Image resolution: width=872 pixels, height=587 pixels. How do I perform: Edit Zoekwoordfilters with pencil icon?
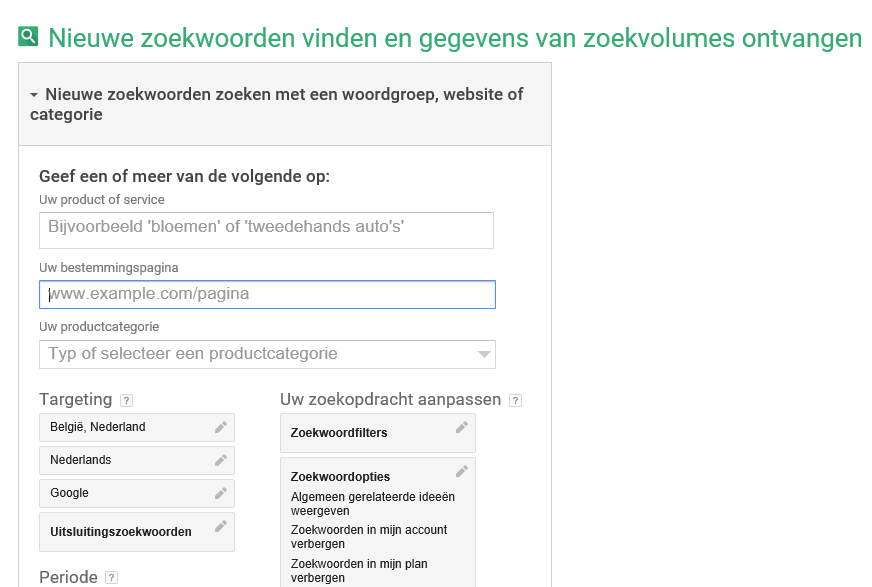(x=462, y=427)
